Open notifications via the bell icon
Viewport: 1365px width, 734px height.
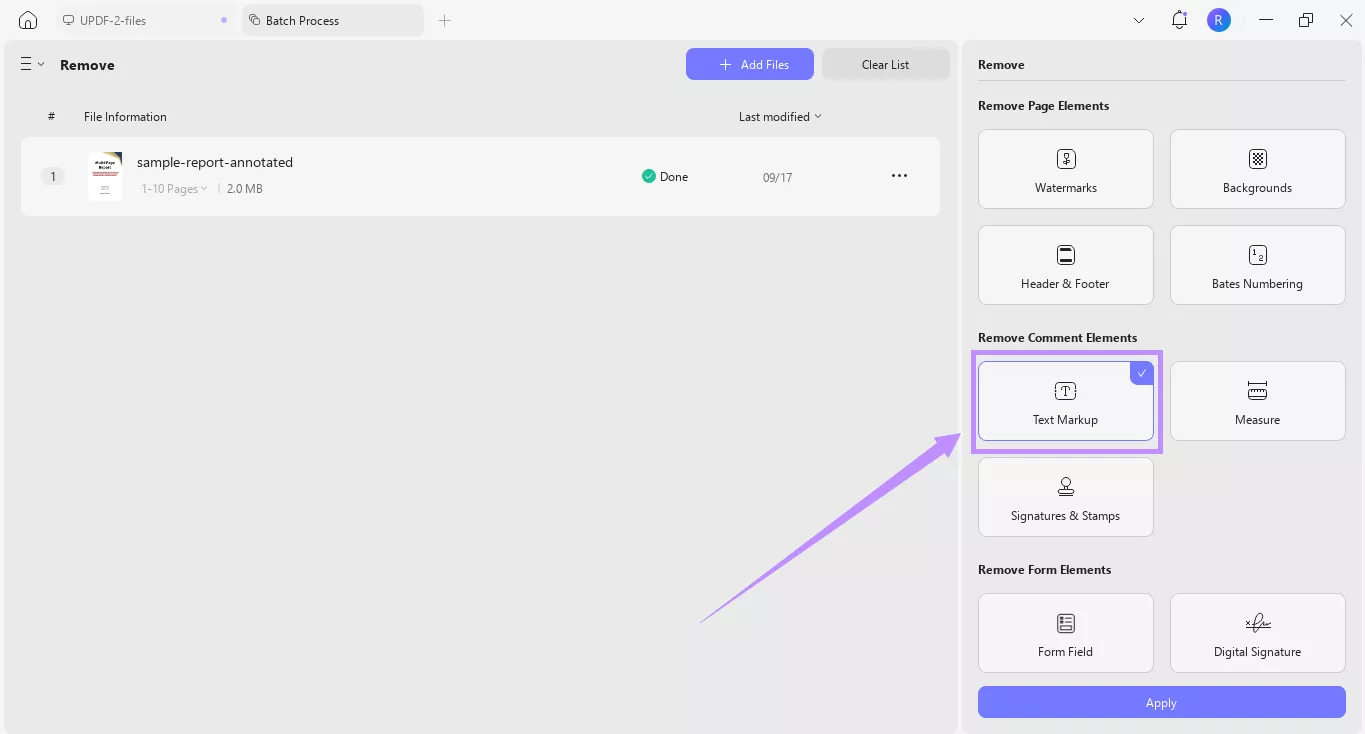click(1178, 19)
